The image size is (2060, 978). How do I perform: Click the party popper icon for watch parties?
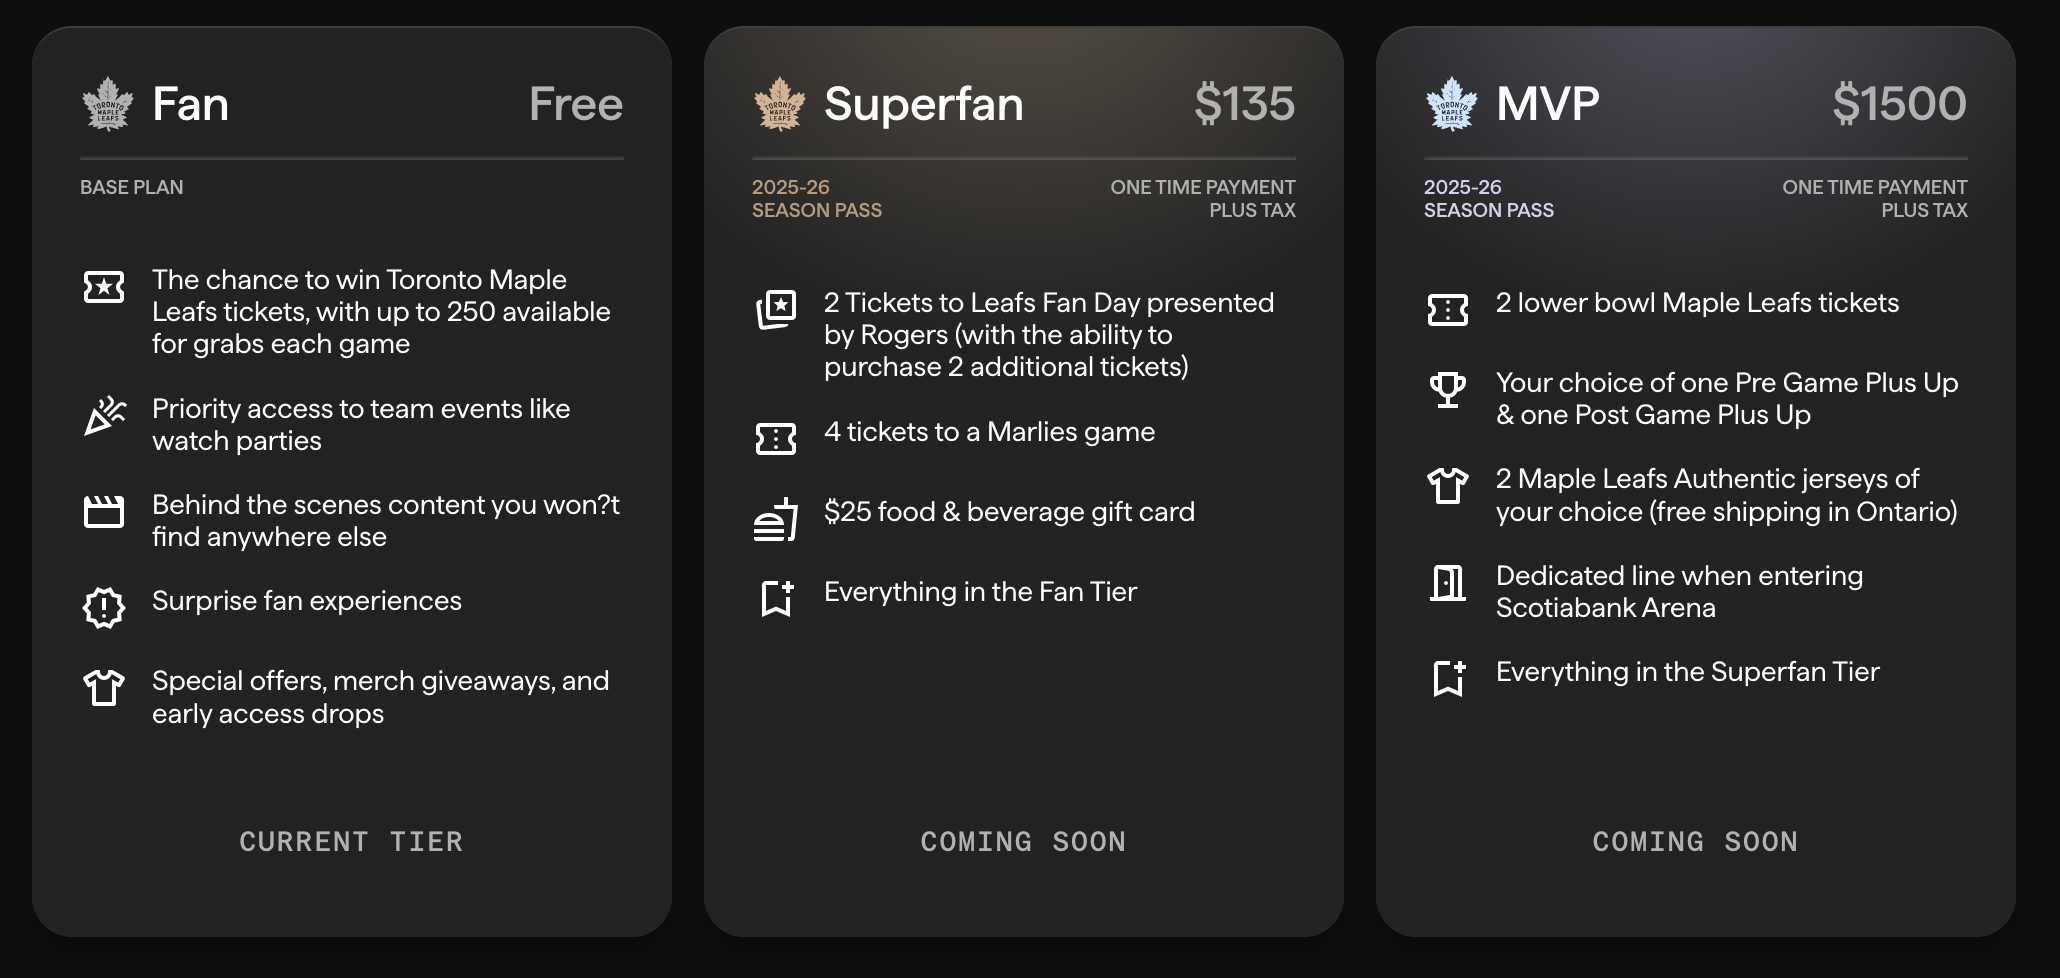tap(104, 416)
